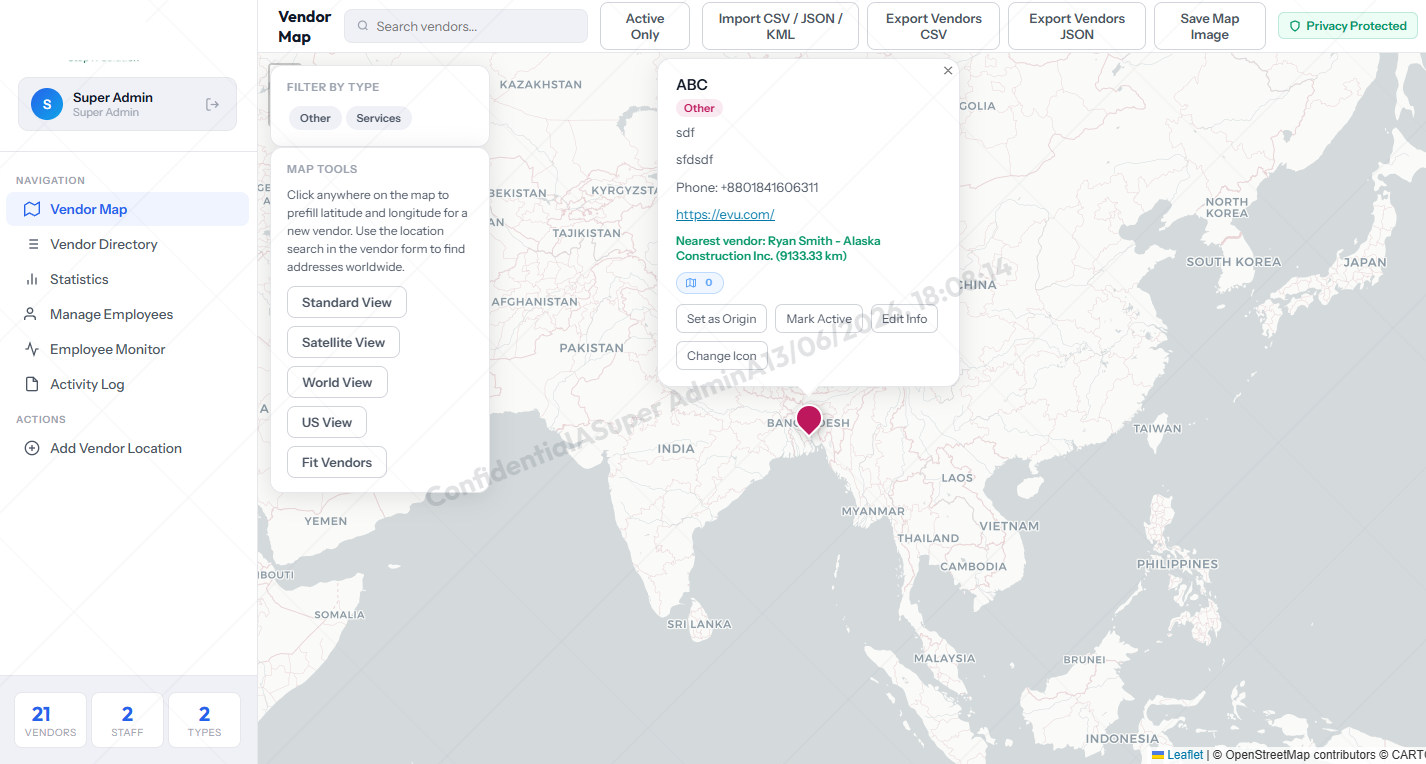Open the https://evu.com/ link

(x=725, y=214)
